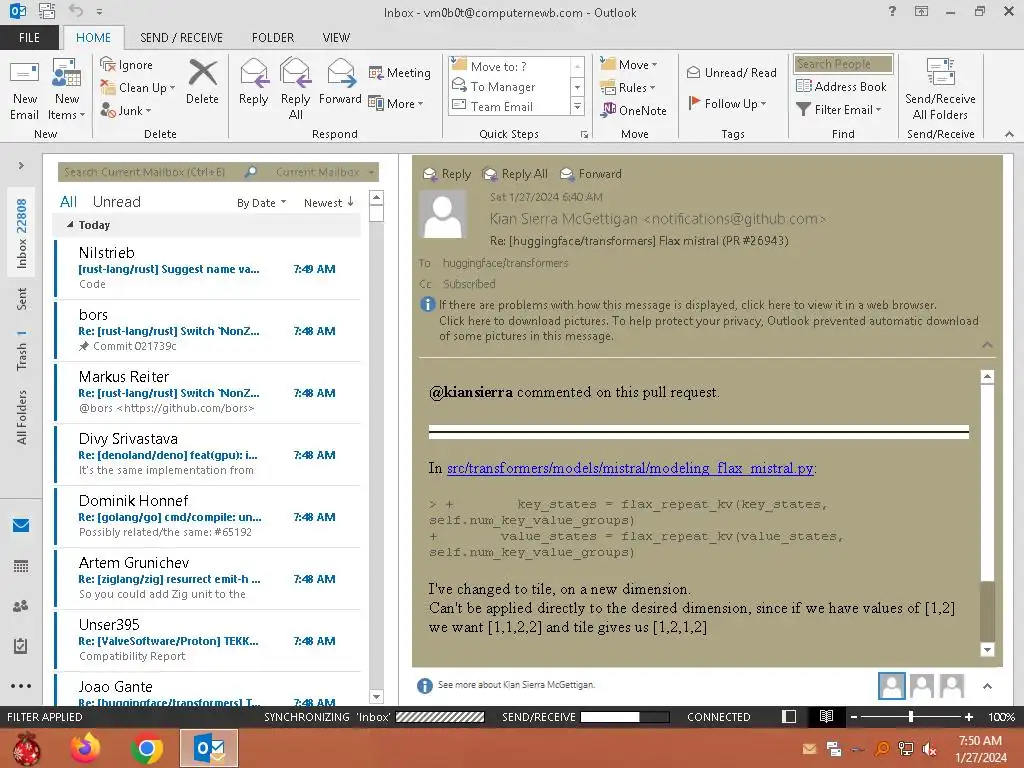Screen dimensions: 1024x768
Task: Send message to OneNote
Action: pyautogui.click(x=634, y=110)
